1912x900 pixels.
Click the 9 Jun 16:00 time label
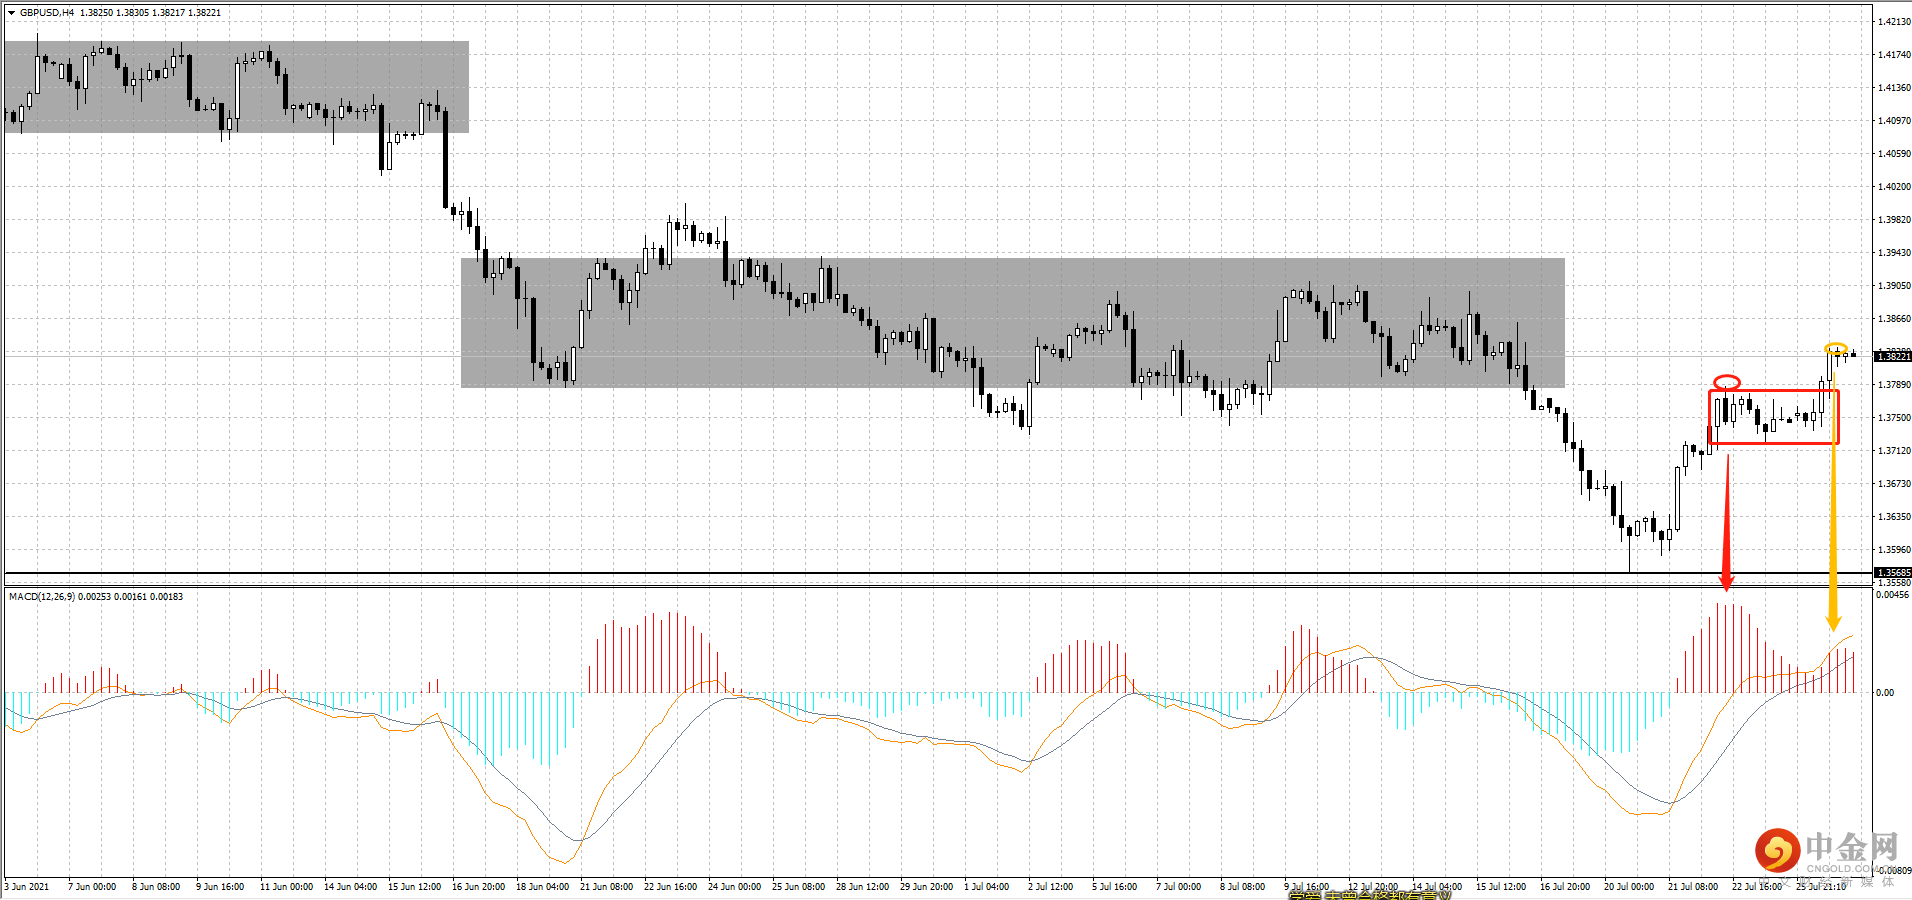coord(220,887)
